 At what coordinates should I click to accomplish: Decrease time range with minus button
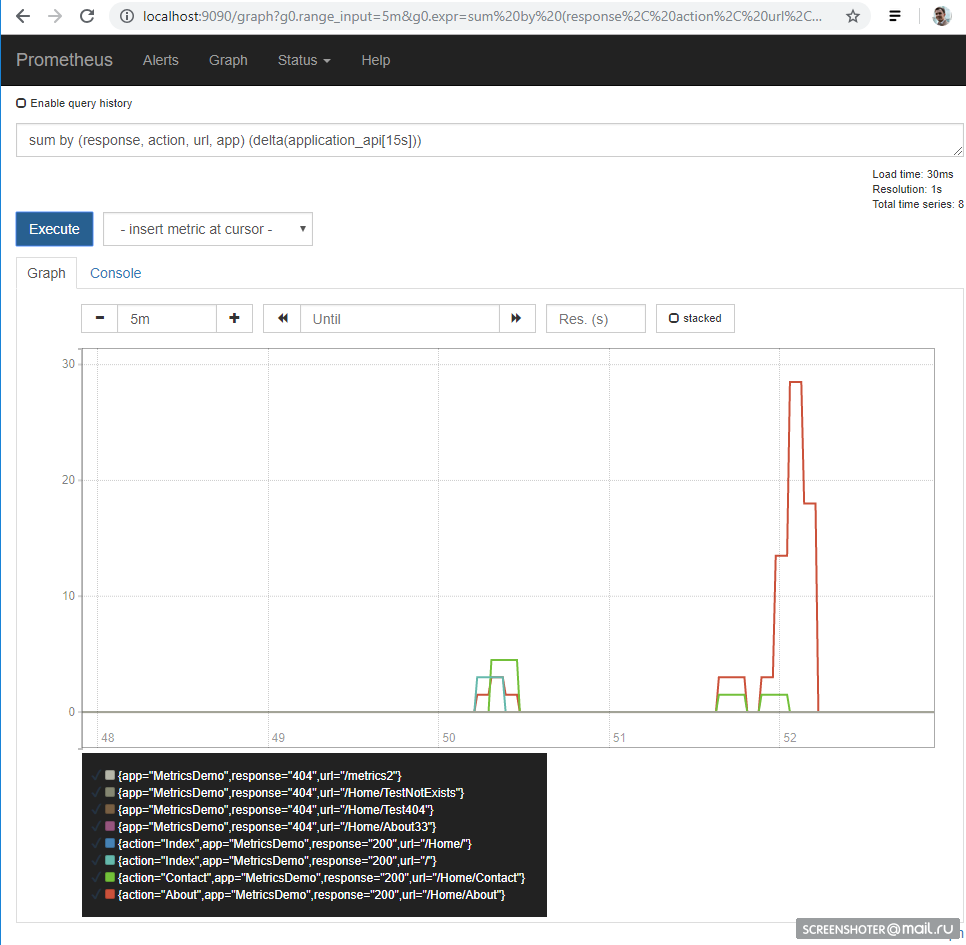(100, 318)
